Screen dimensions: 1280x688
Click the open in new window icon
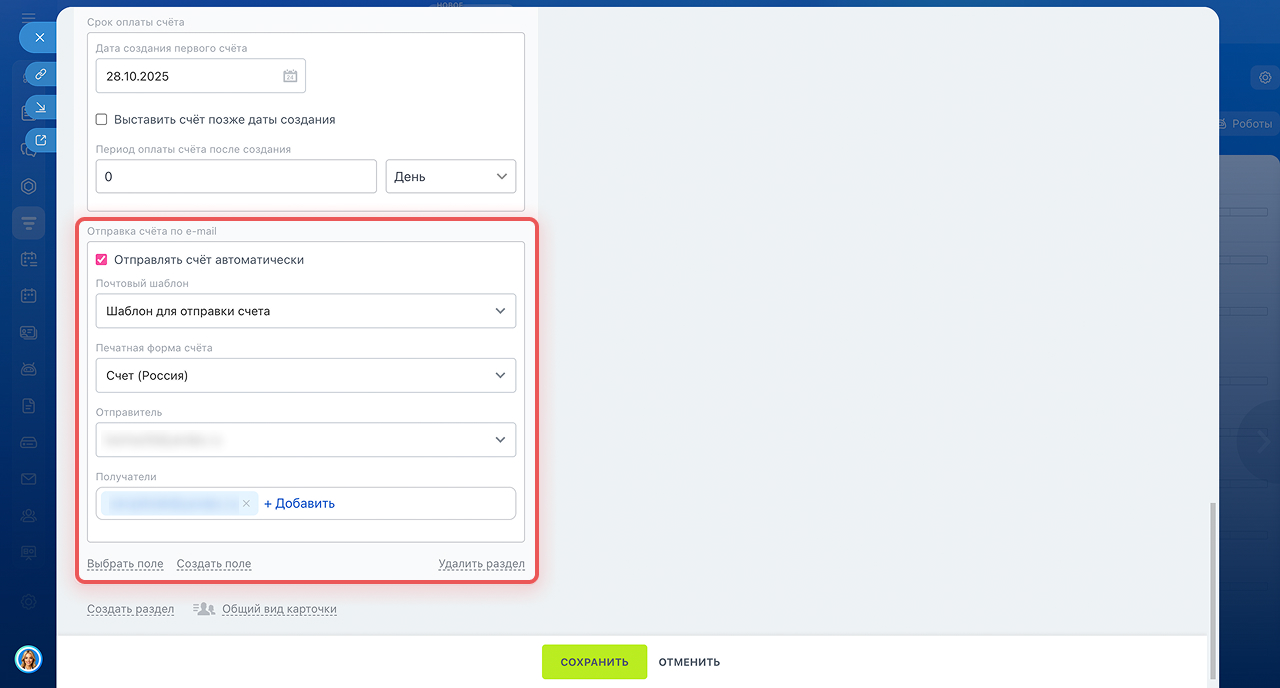[x=41, y=140]
